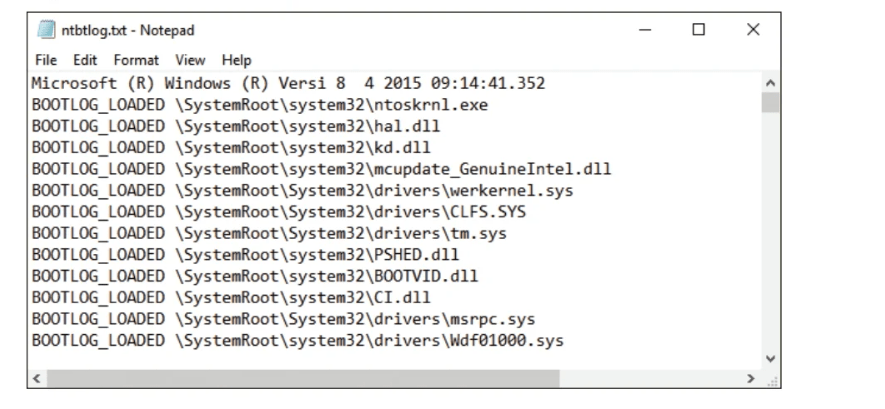Open the View menu
This screenshot has width=885, height=409.
point(190,60)
